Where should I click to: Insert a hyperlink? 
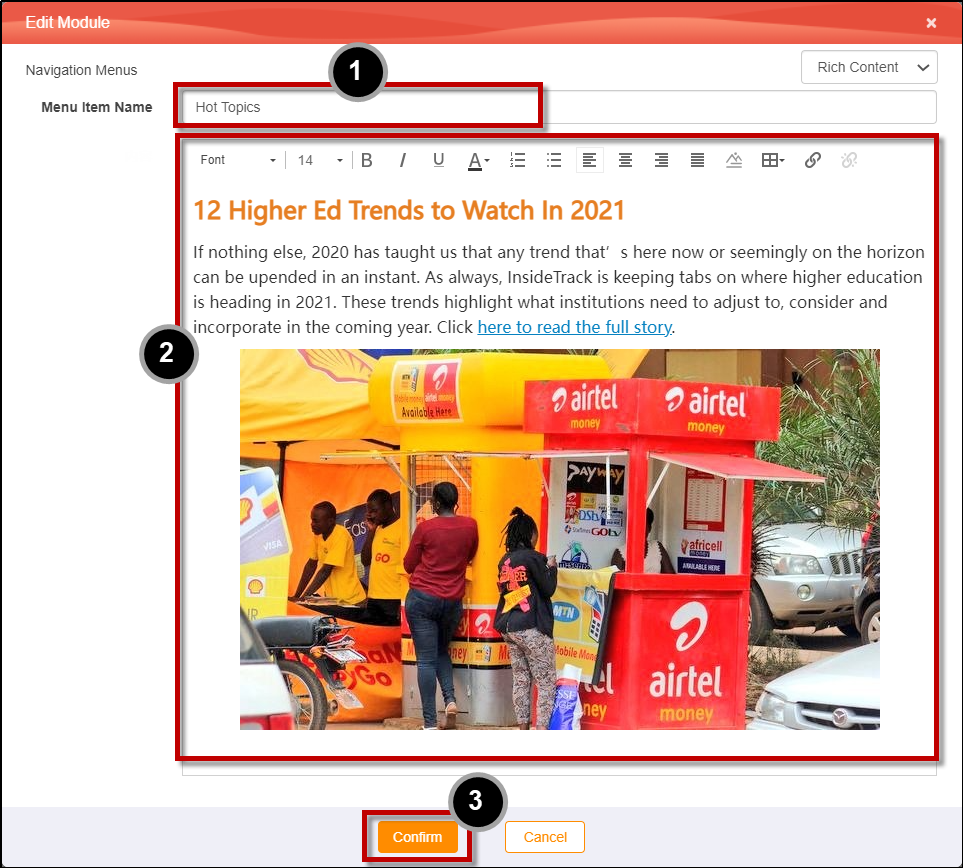coord(813,160)
